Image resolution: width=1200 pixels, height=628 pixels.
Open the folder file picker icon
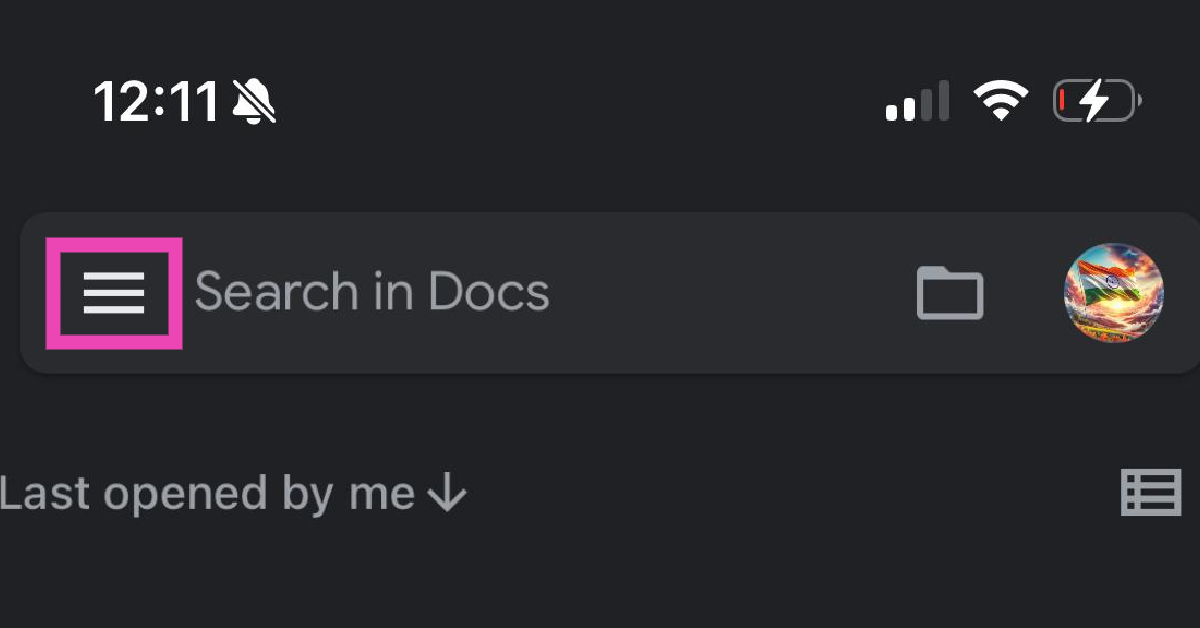(x=950, y=293)
